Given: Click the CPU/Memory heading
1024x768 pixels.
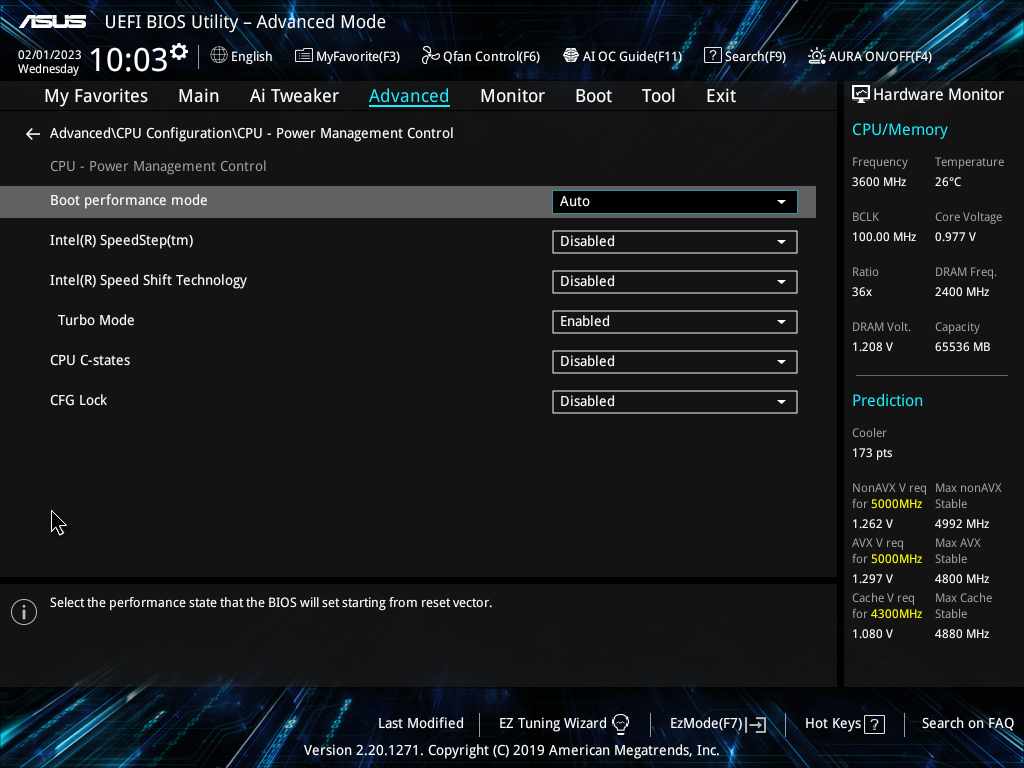Looking at the screenshot, I should (x=899, y=130).
